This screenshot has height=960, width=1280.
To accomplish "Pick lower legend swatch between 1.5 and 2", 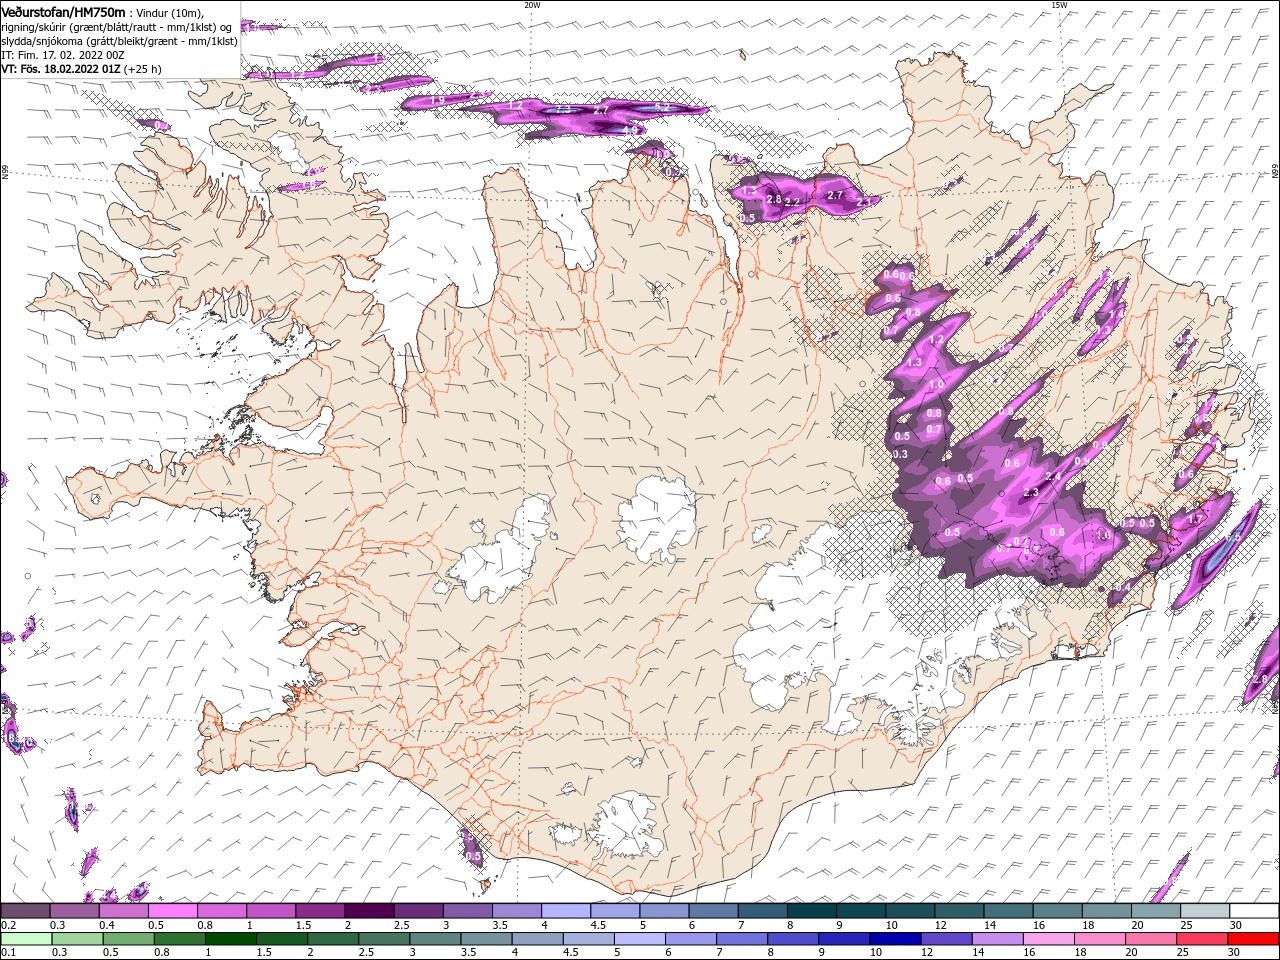I will point(281,938).
